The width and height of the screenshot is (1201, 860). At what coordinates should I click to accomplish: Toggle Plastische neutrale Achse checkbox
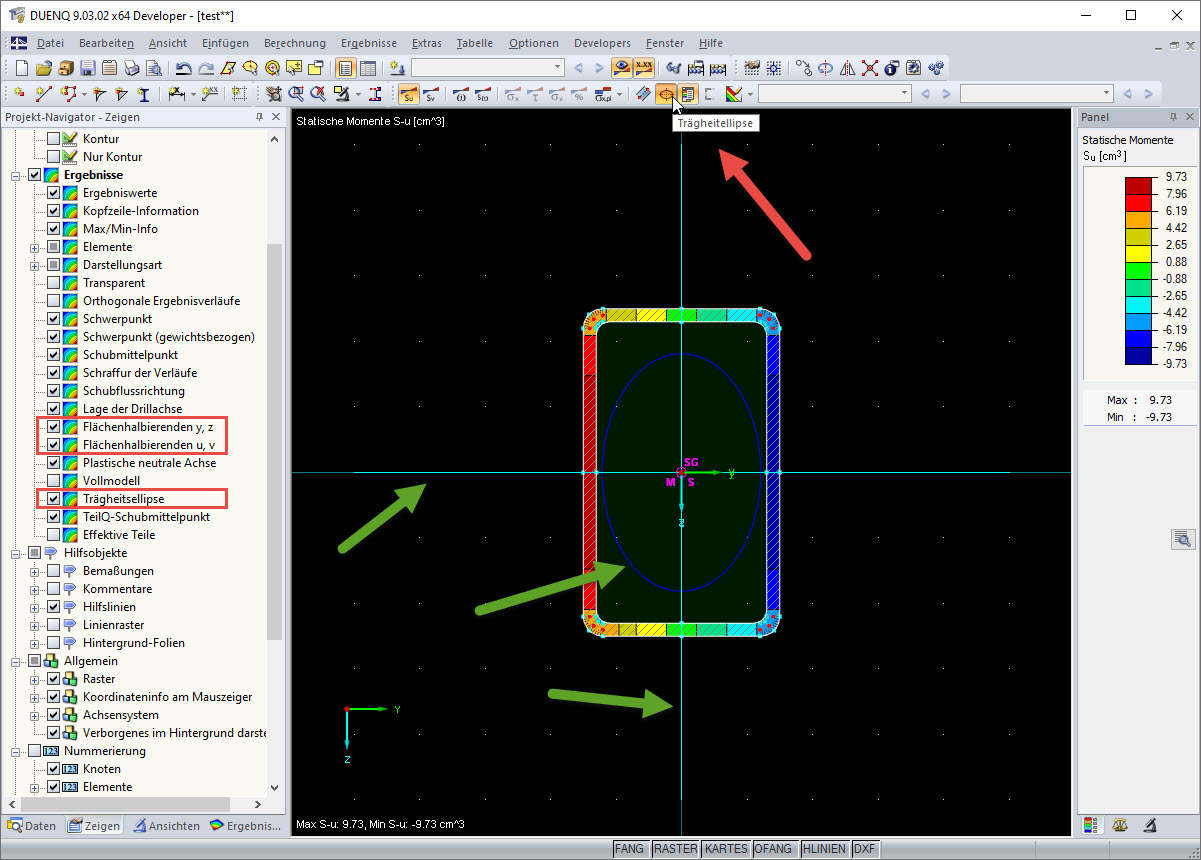(x=54, y=463)
